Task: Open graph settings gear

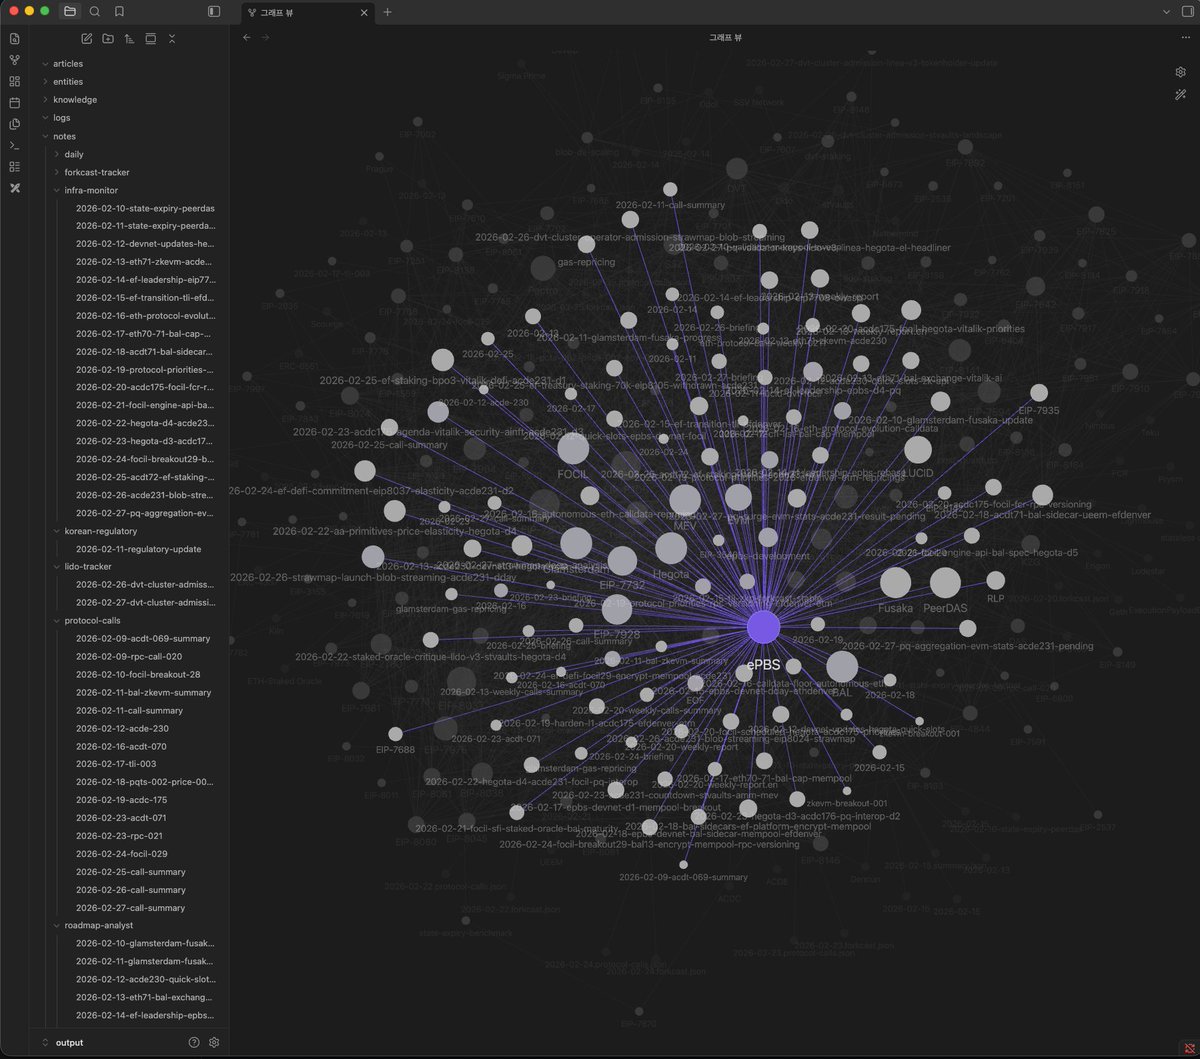Action: tap(1180, 72)
